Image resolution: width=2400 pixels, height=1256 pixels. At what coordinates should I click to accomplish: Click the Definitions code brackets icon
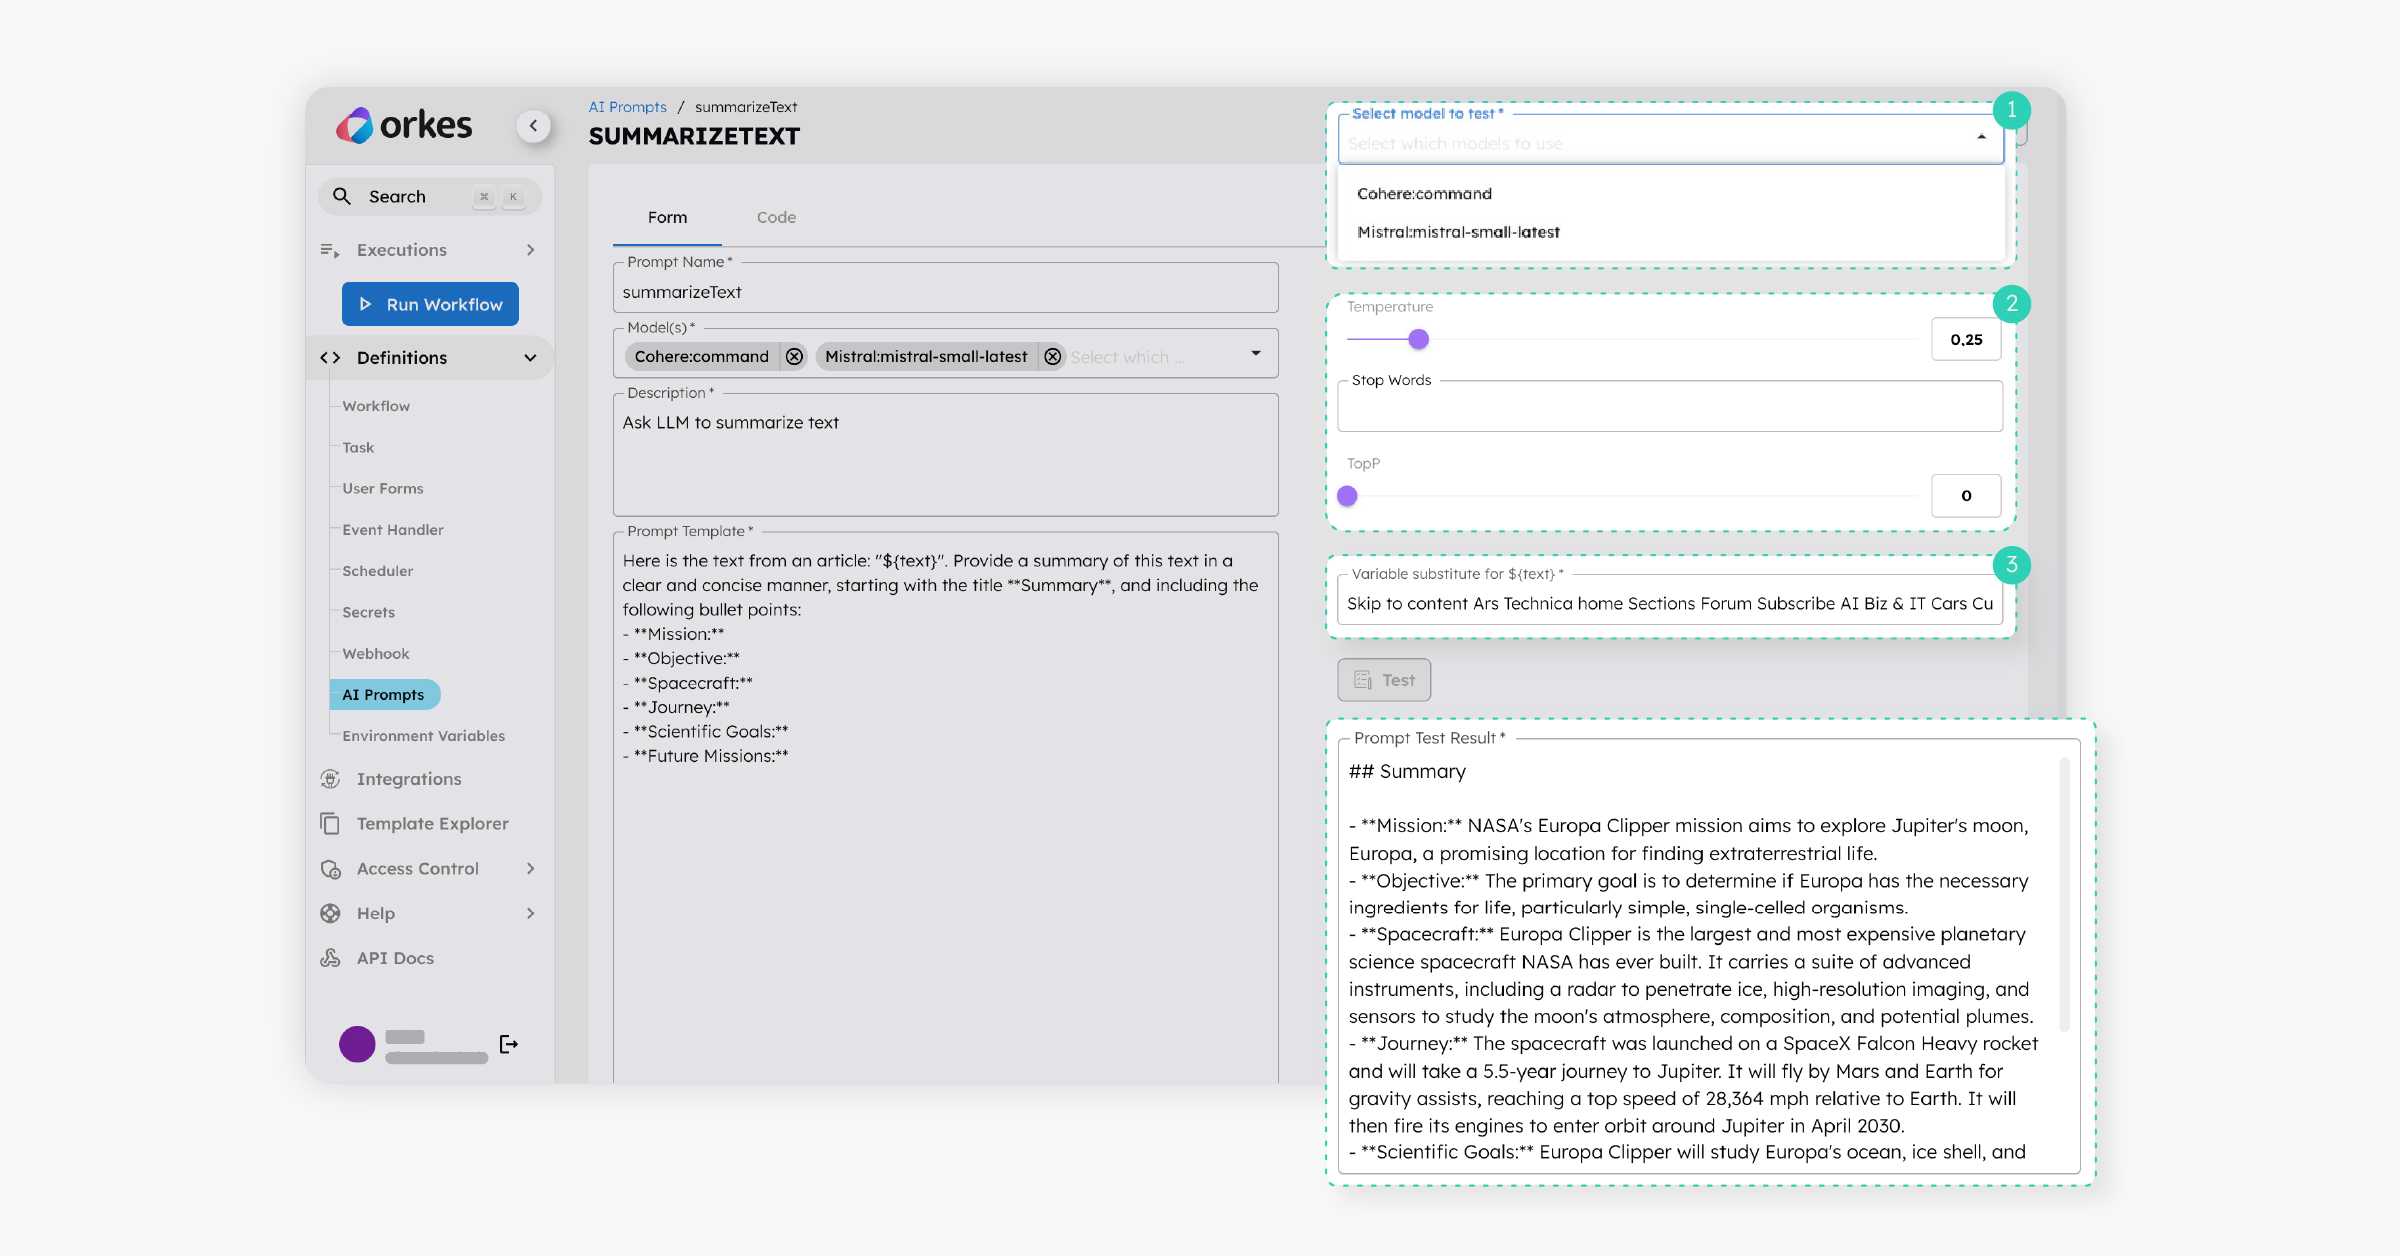tap(330, 358)
